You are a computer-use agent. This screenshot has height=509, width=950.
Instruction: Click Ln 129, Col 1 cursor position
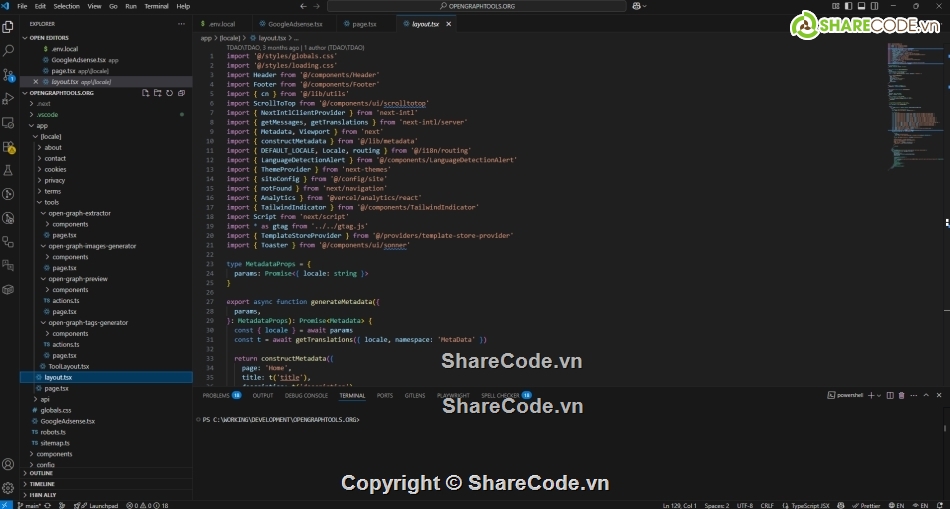click(x=680, y=505)
